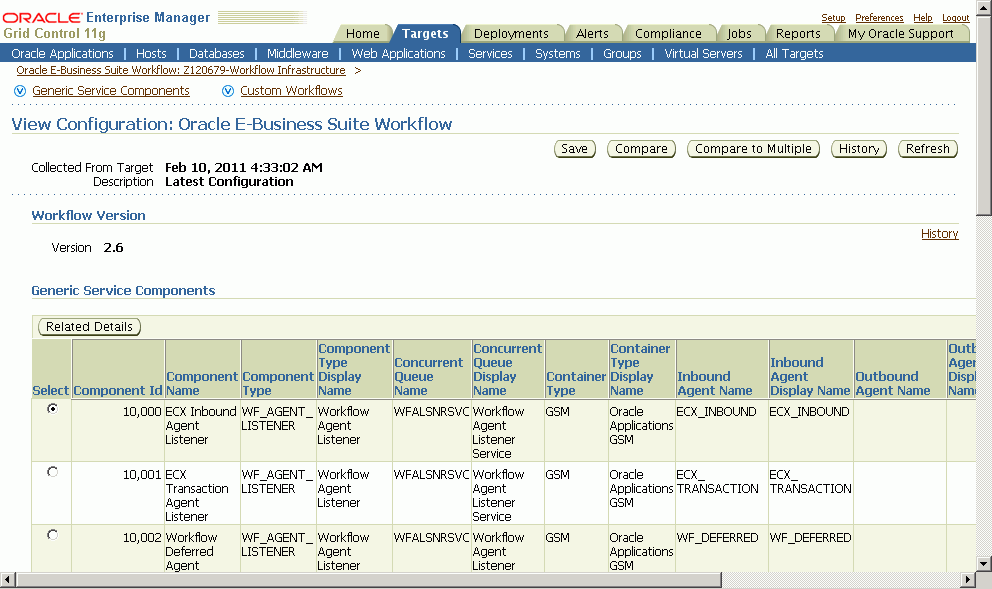992x589 pixels.
Task: Go to the Alerts tab
Action: click(592, 34)
